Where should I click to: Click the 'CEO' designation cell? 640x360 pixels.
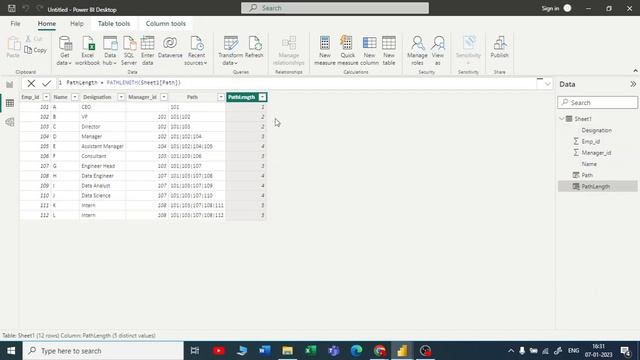[x=102, y=107]
